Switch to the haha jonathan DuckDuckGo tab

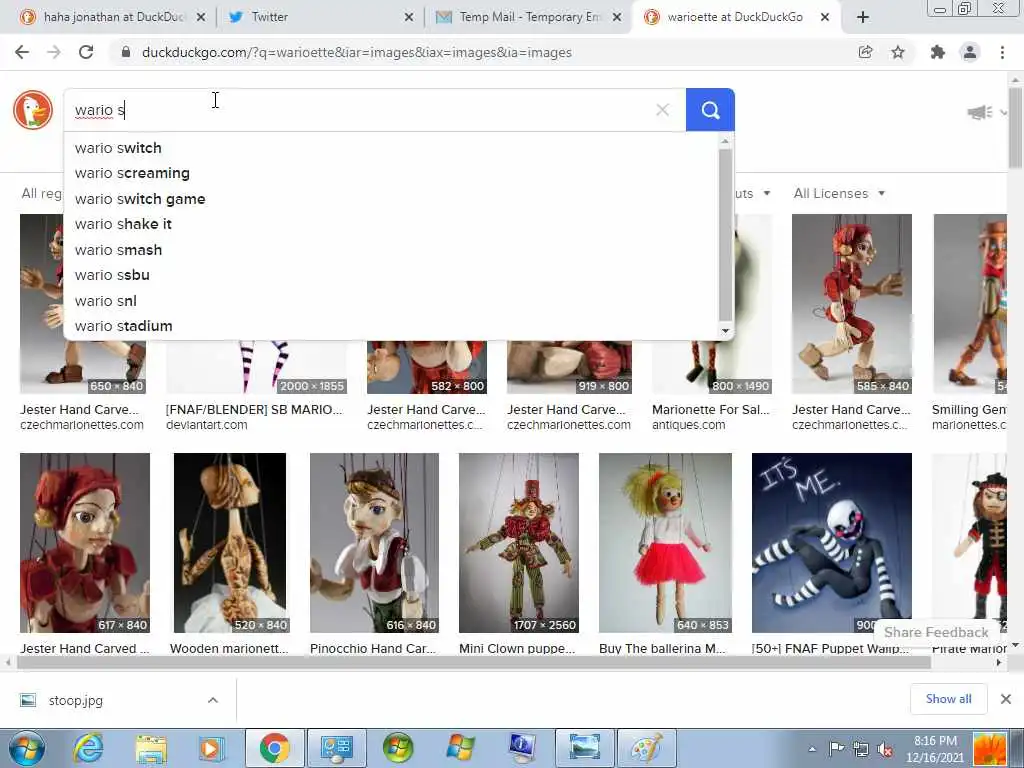pyautogui.click(x=111, y=17)
